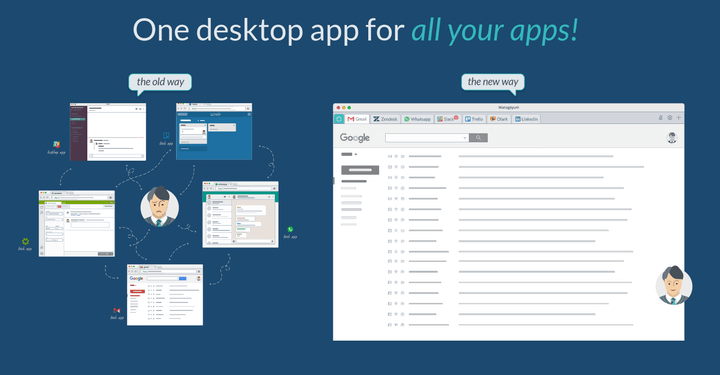Click the red notification badge on Slack tab

click(x=456, y=118)
